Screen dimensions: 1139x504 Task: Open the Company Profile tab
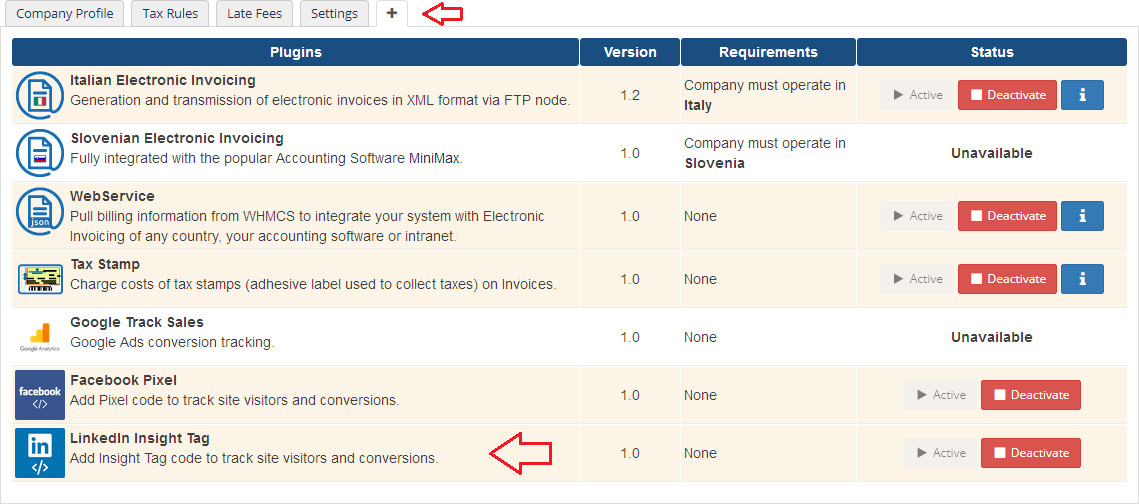click(65, 14)
